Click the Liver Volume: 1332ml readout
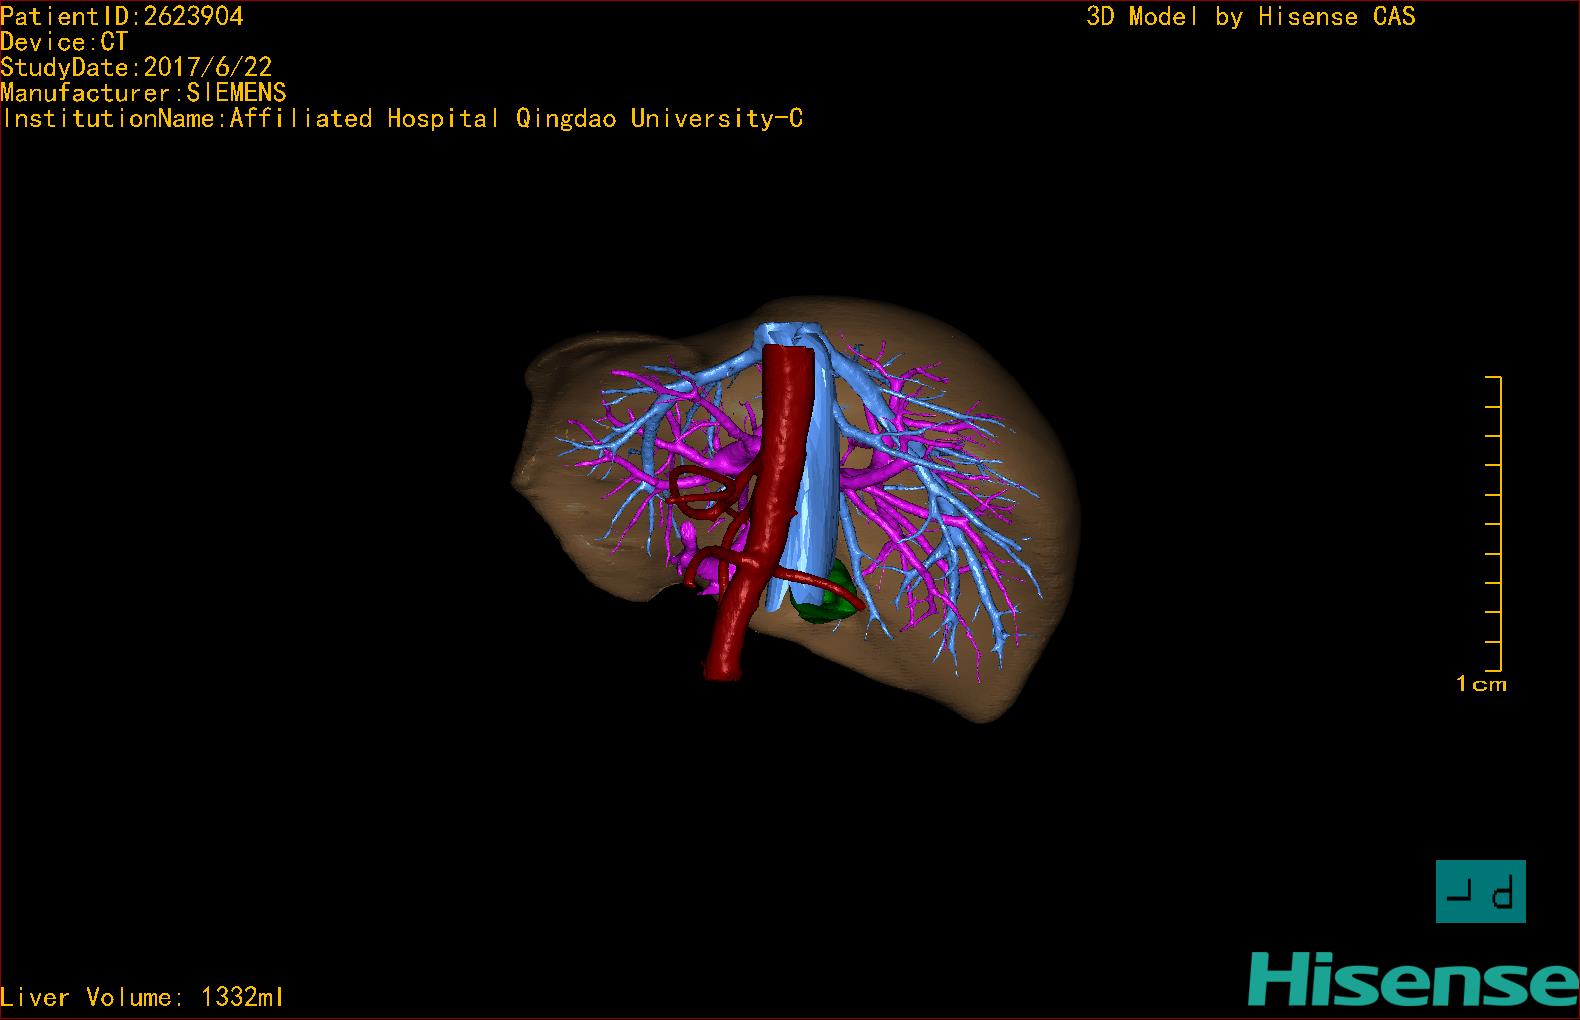The height and width of the screenshot is (1020, 1580). tap(142, 997)
